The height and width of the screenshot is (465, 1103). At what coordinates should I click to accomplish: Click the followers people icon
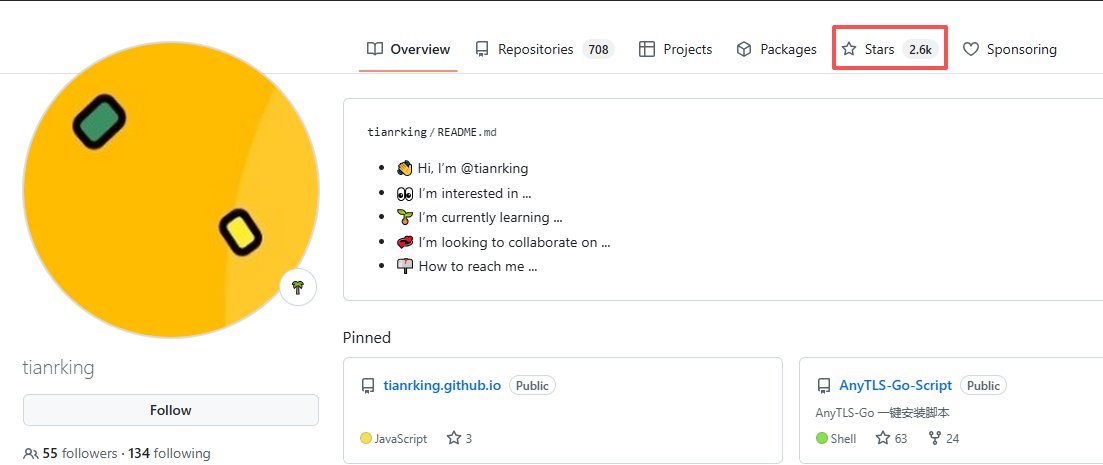pyautogui.click(x=31, y=453)
